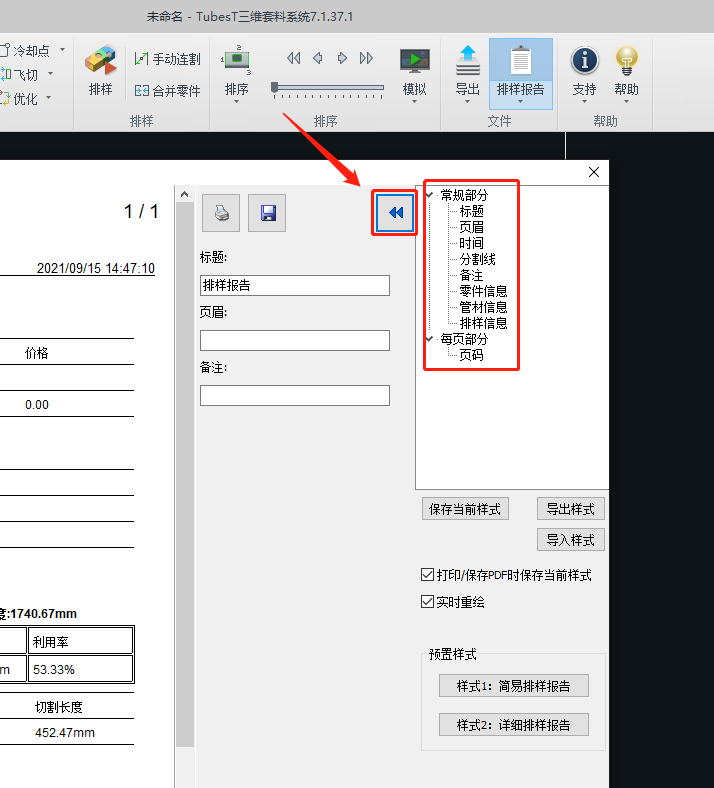Click the sorting progress slider handle
714x788 pixels.
point(275,88)
